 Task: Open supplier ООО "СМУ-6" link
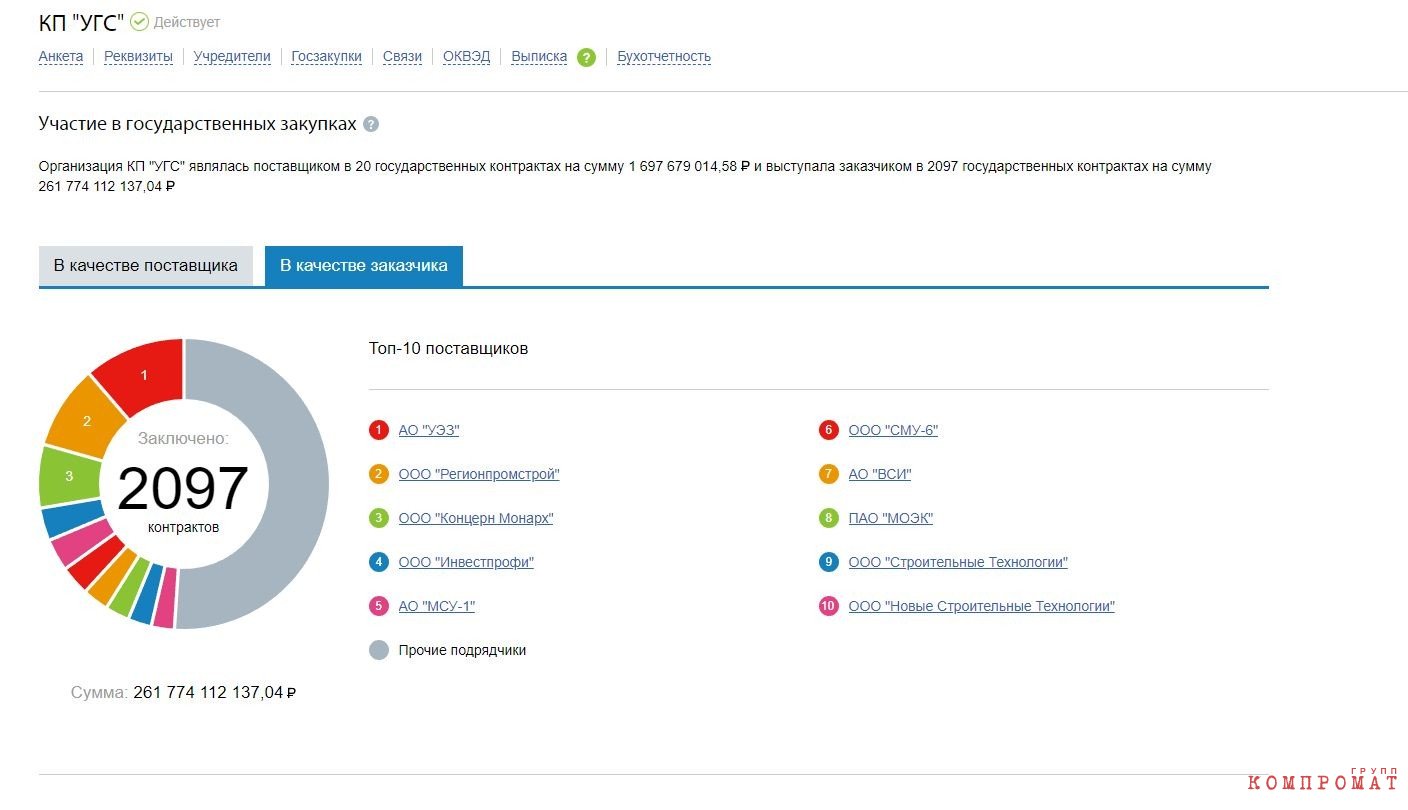coord(893,431)
